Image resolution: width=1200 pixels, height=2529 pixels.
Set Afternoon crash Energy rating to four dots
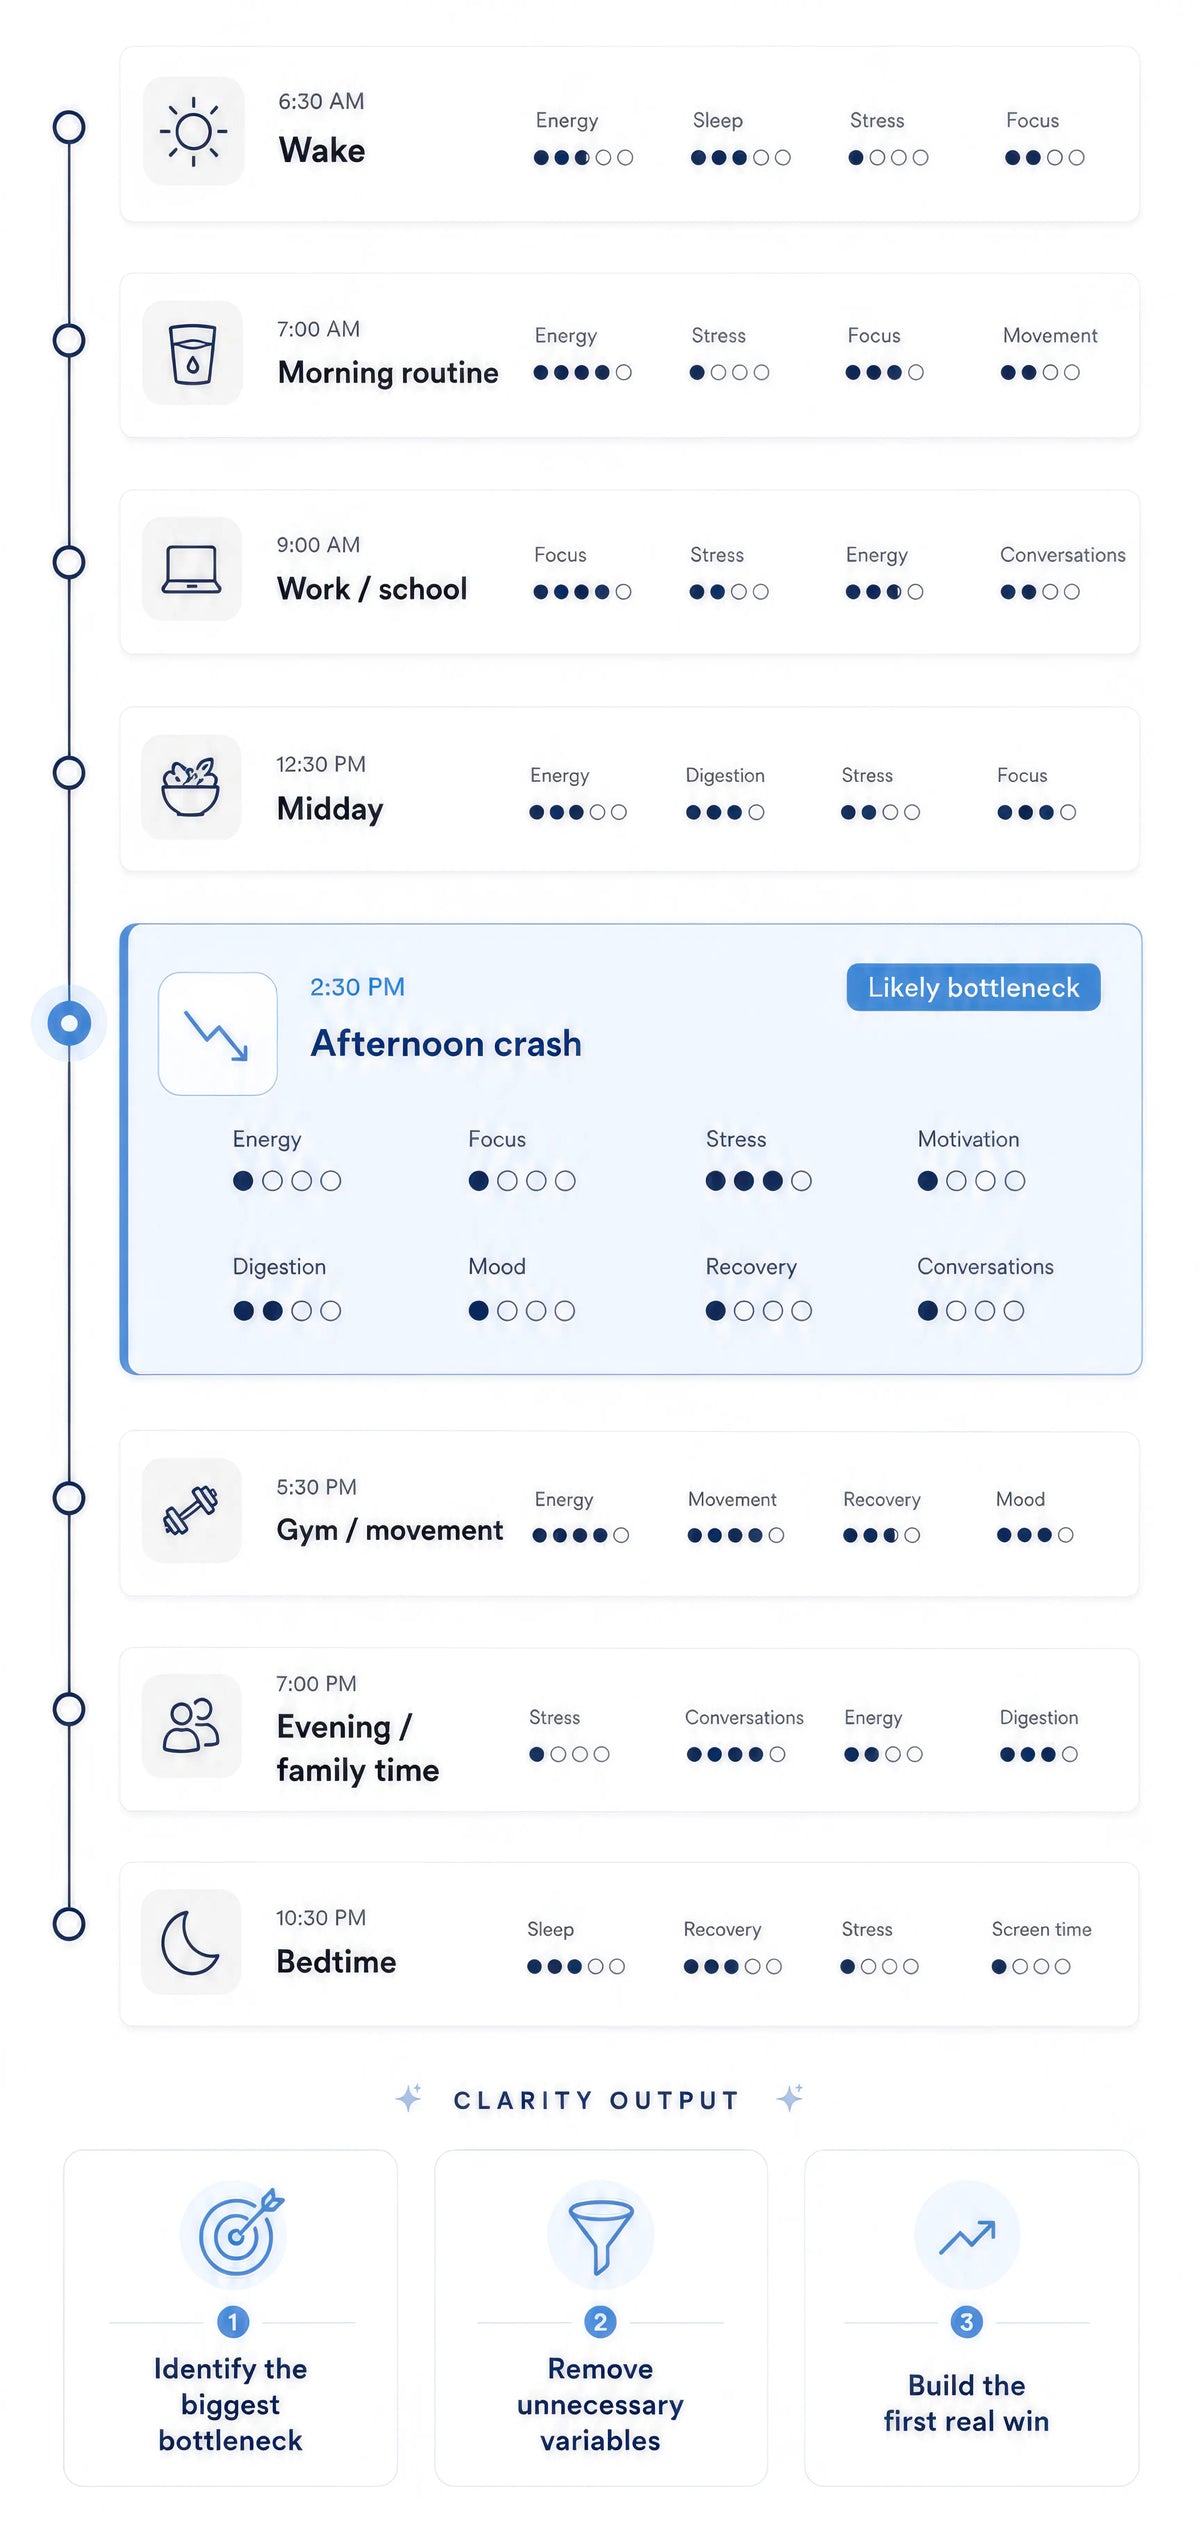tap(331, 1181)
